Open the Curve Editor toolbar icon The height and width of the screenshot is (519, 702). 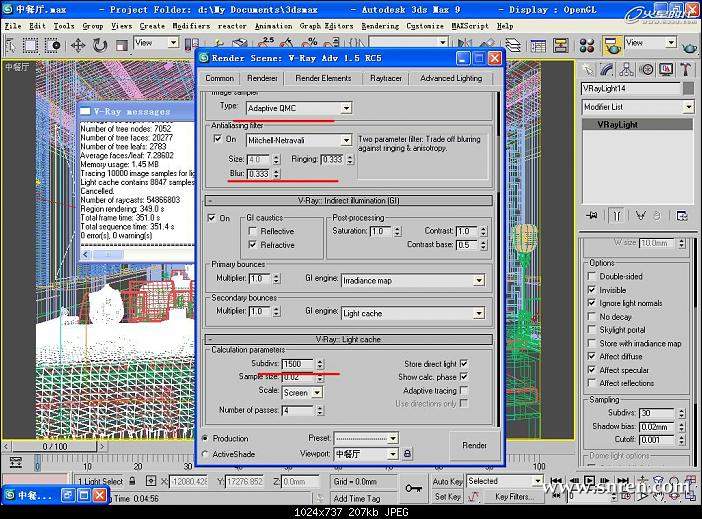pos(538,45)
